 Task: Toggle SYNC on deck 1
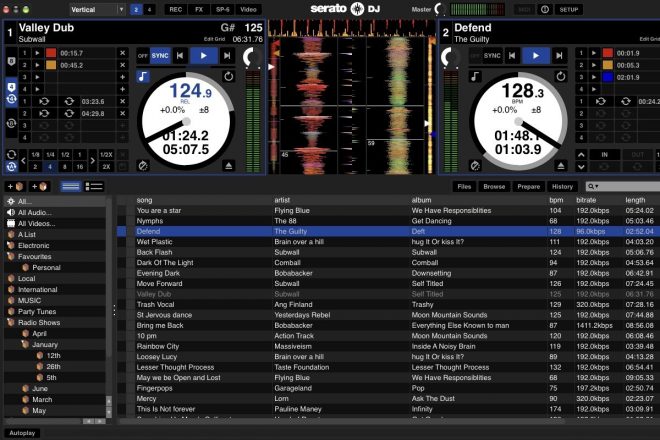pos(160,56)
